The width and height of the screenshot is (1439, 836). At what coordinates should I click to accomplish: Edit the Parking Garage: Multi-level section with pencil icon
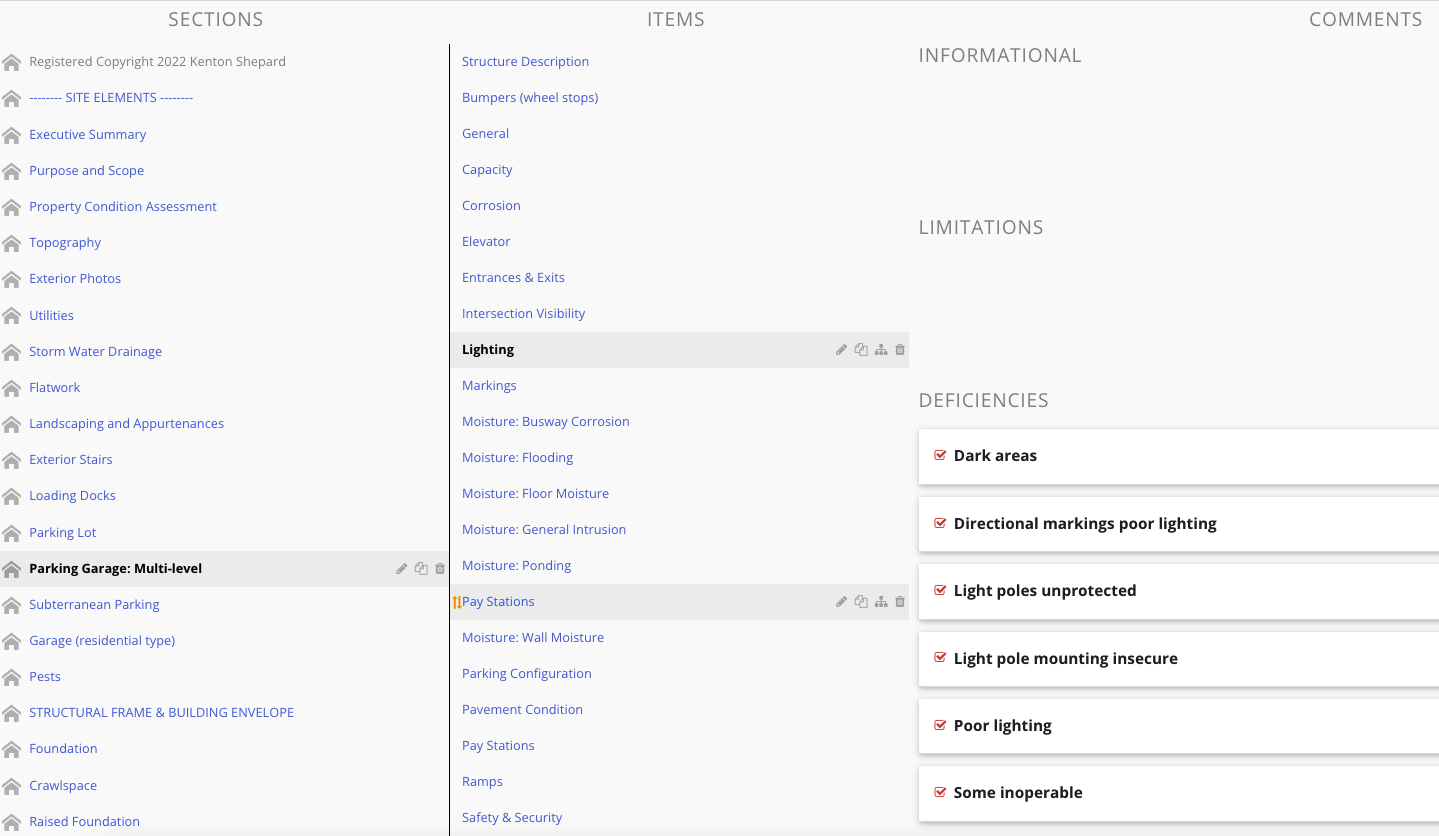click(x=402, y=569)
